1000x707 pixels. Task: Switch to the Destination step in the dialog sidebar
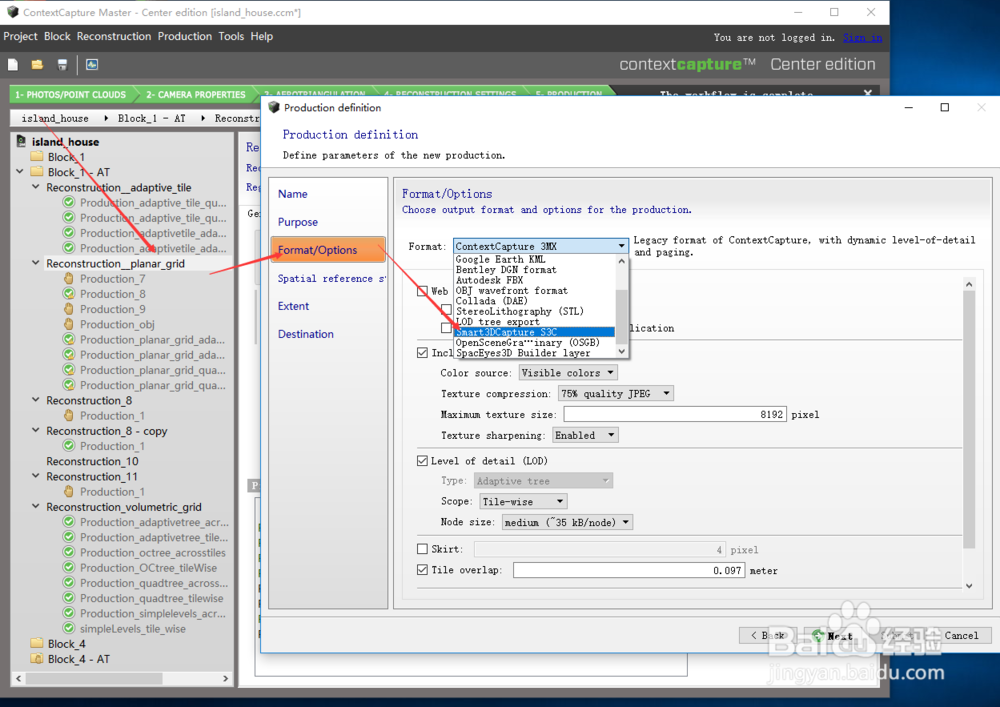click(x=305, y=334)
